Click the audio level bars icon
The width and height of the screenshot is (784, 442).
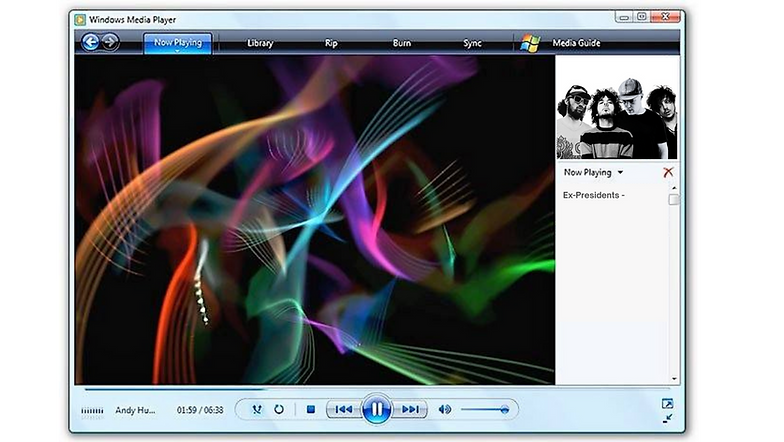(92, 410)
